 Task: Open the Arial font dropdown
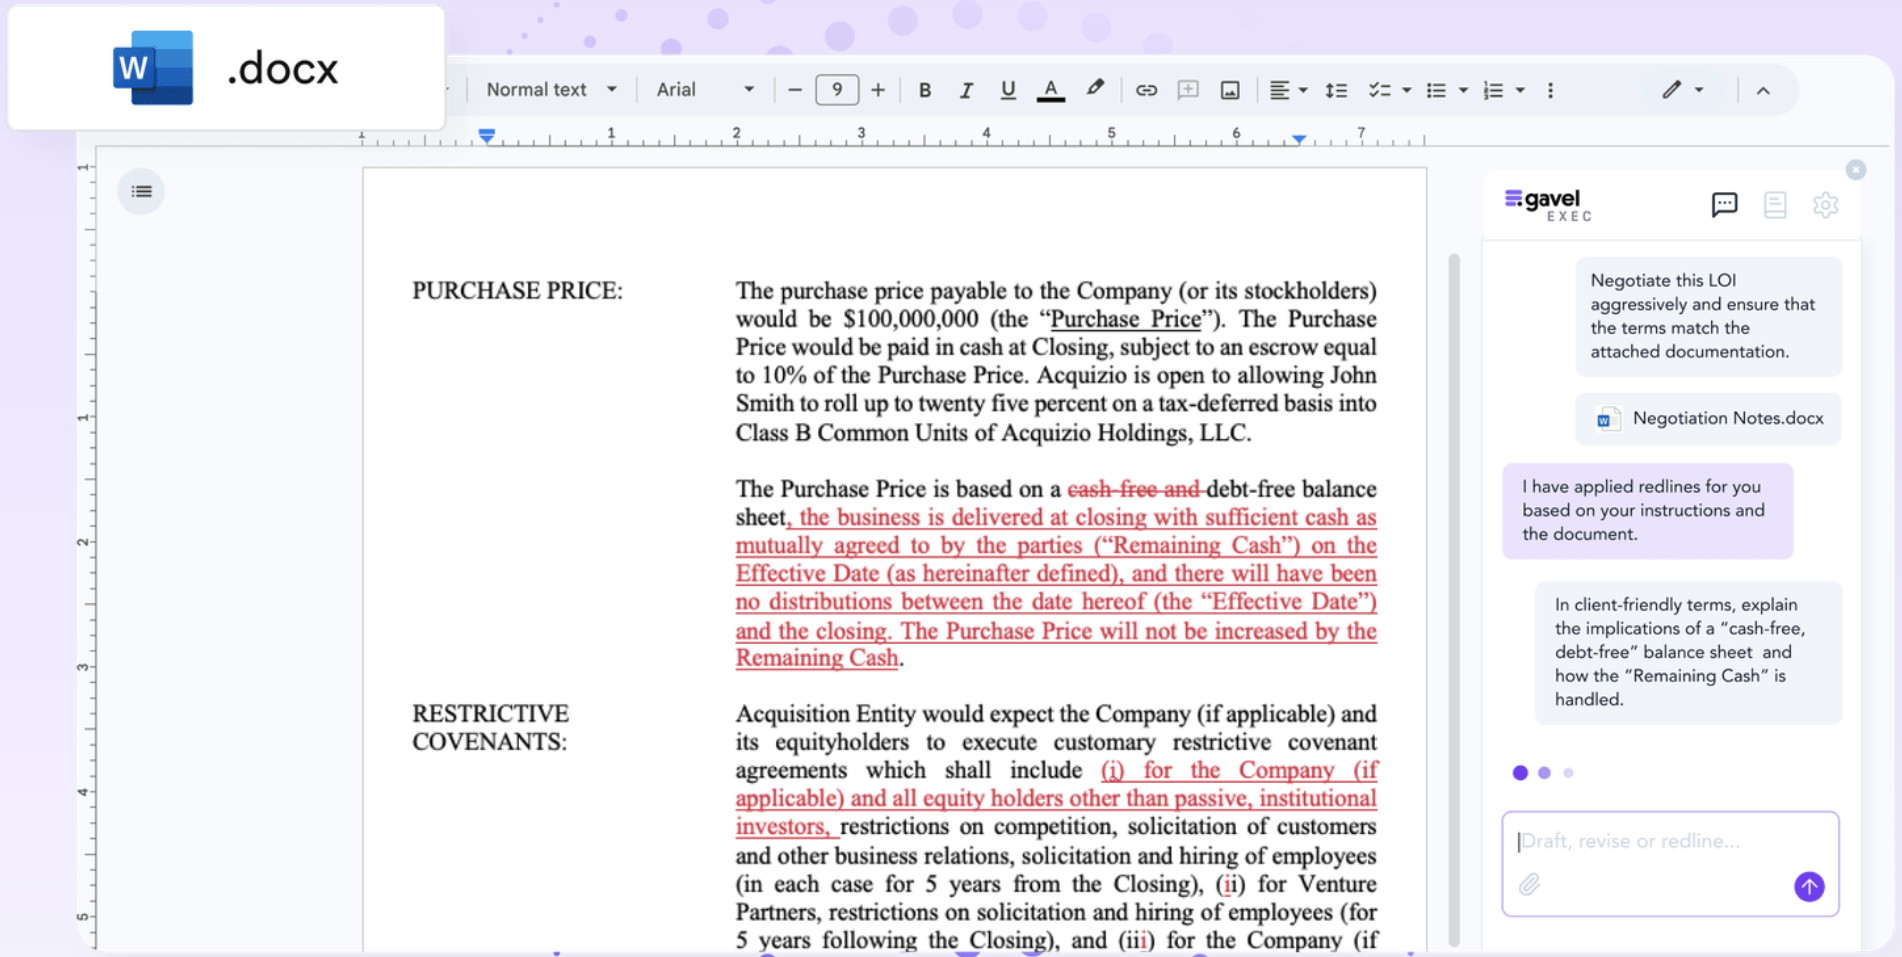point(705,90)
